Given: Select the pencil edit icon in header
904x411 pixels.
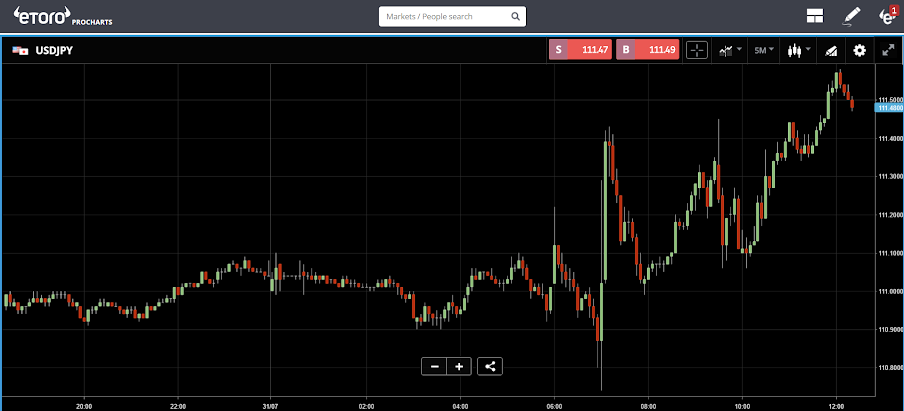Looking at the screenshot, I should (x=852, y=16).
